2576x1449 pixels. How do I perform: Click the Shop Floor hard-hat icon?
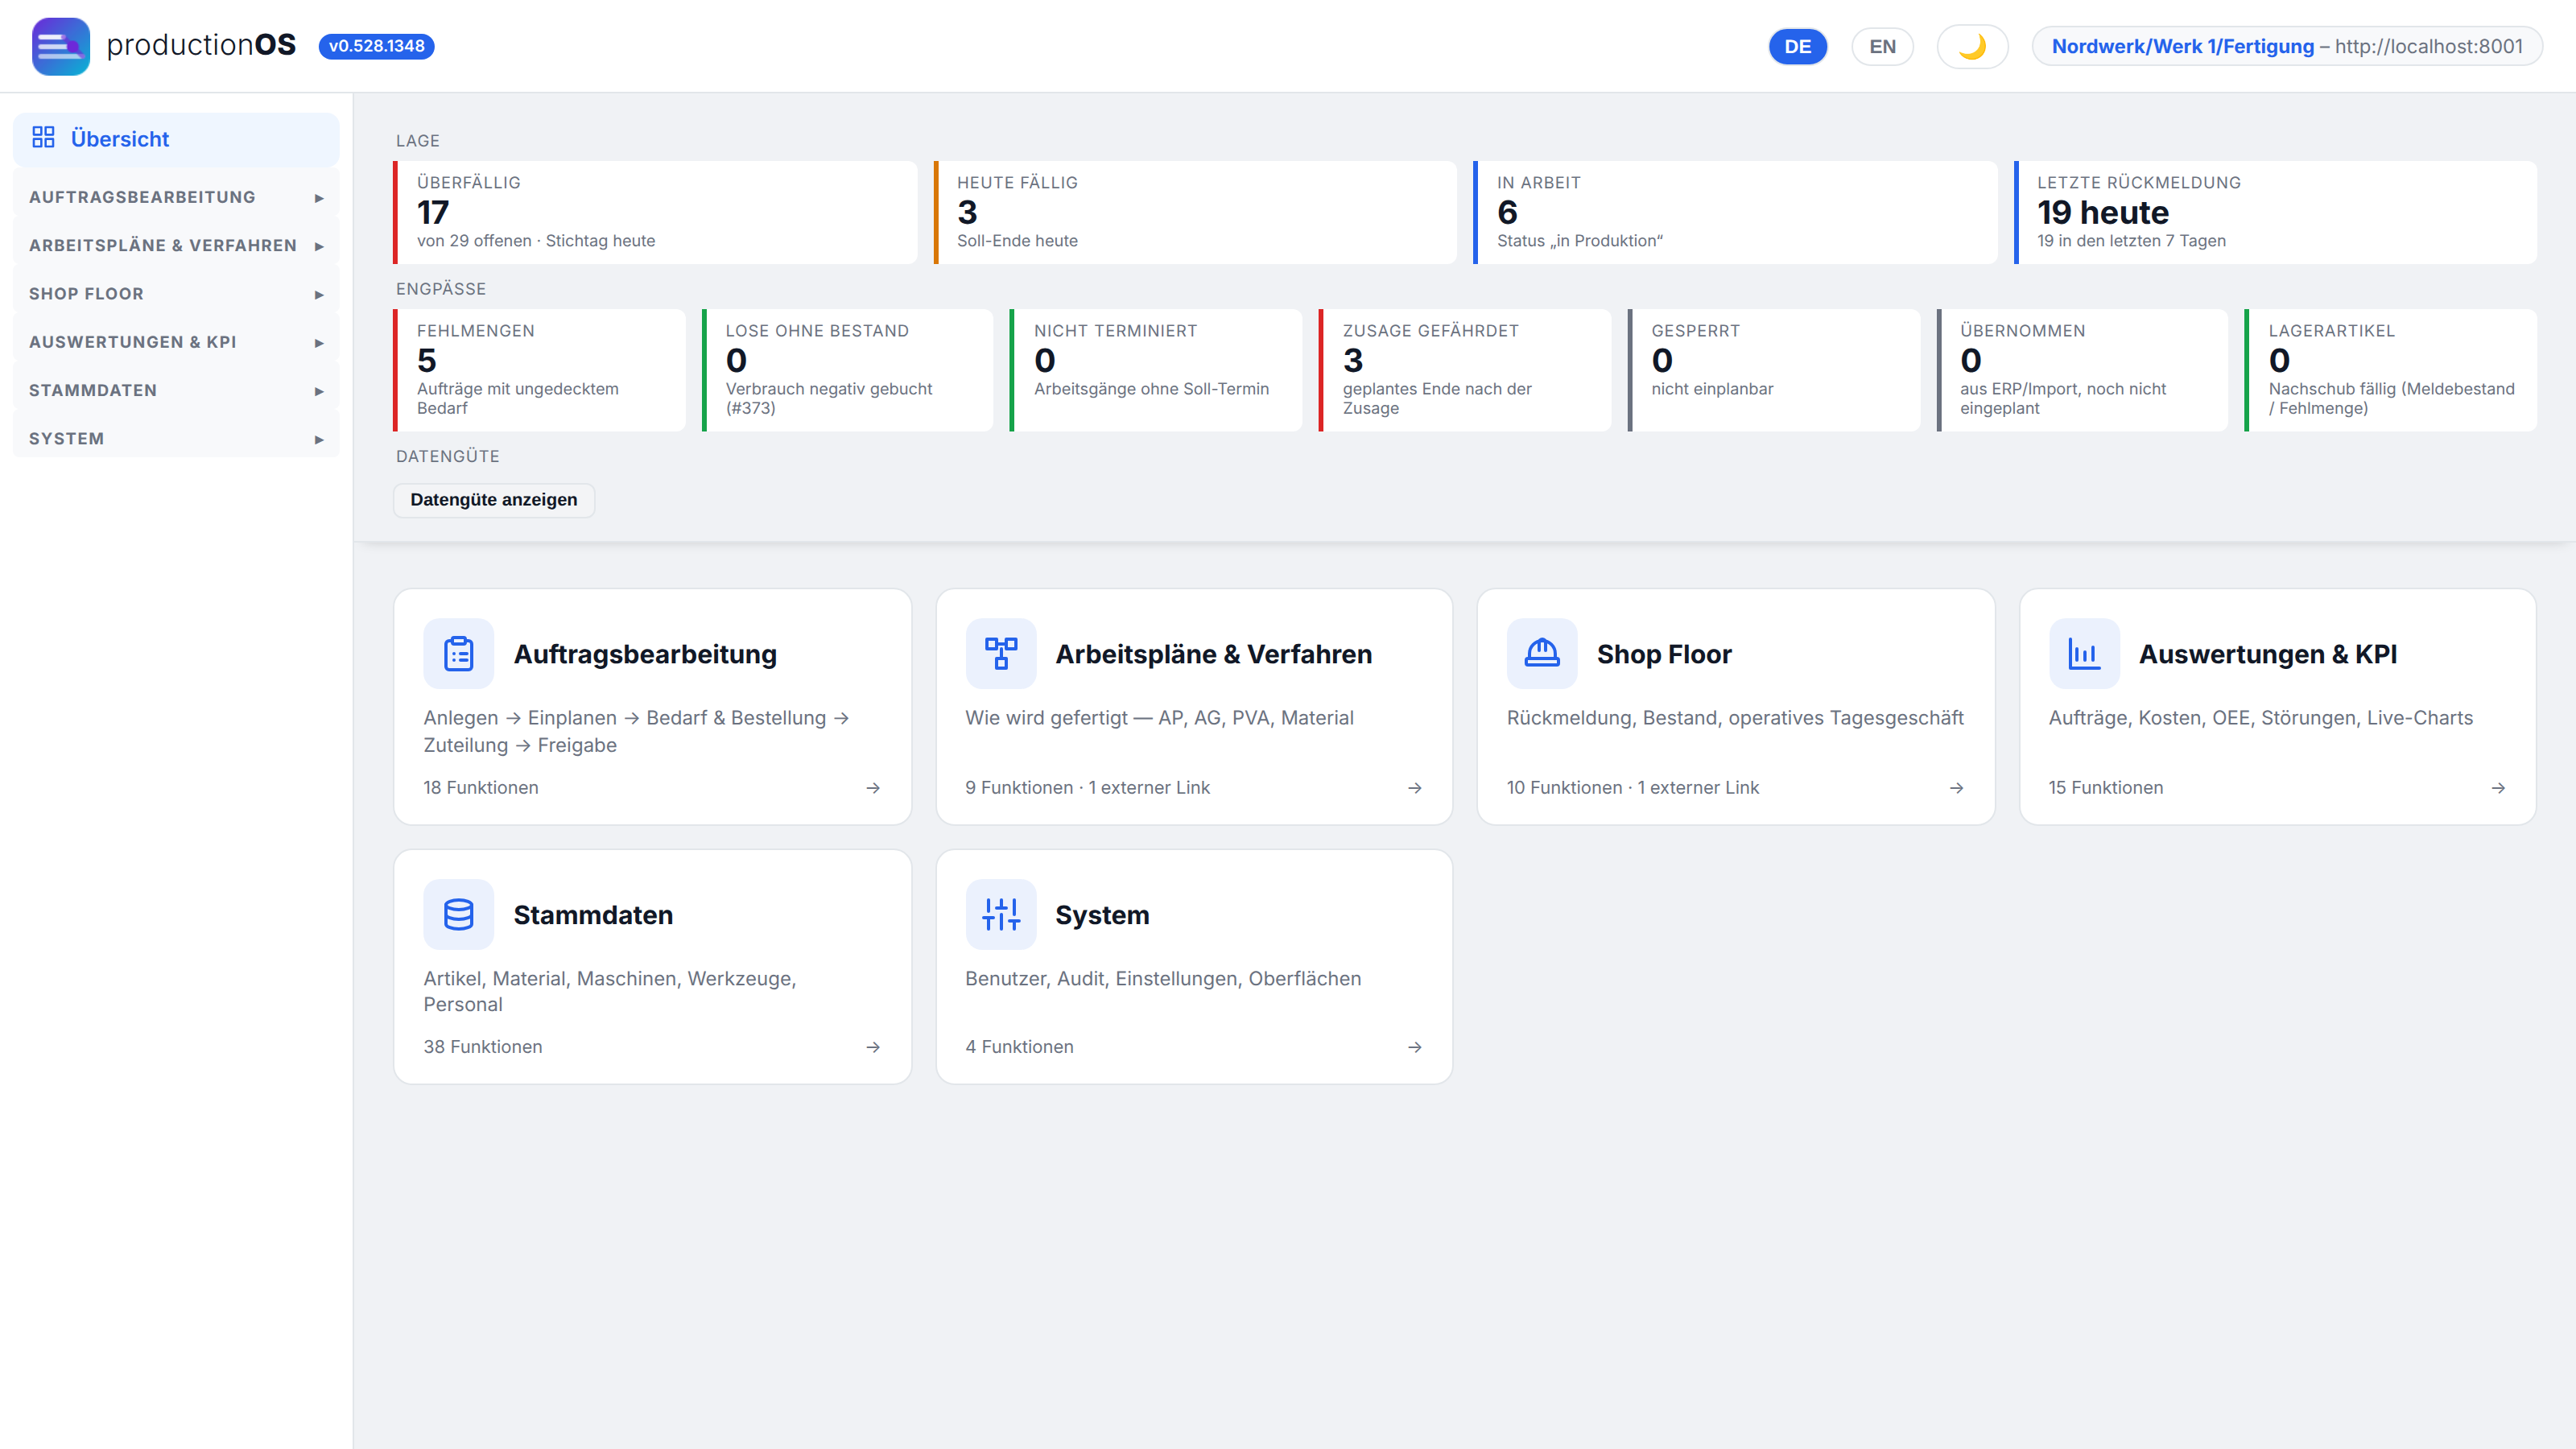click(1542, 653)
